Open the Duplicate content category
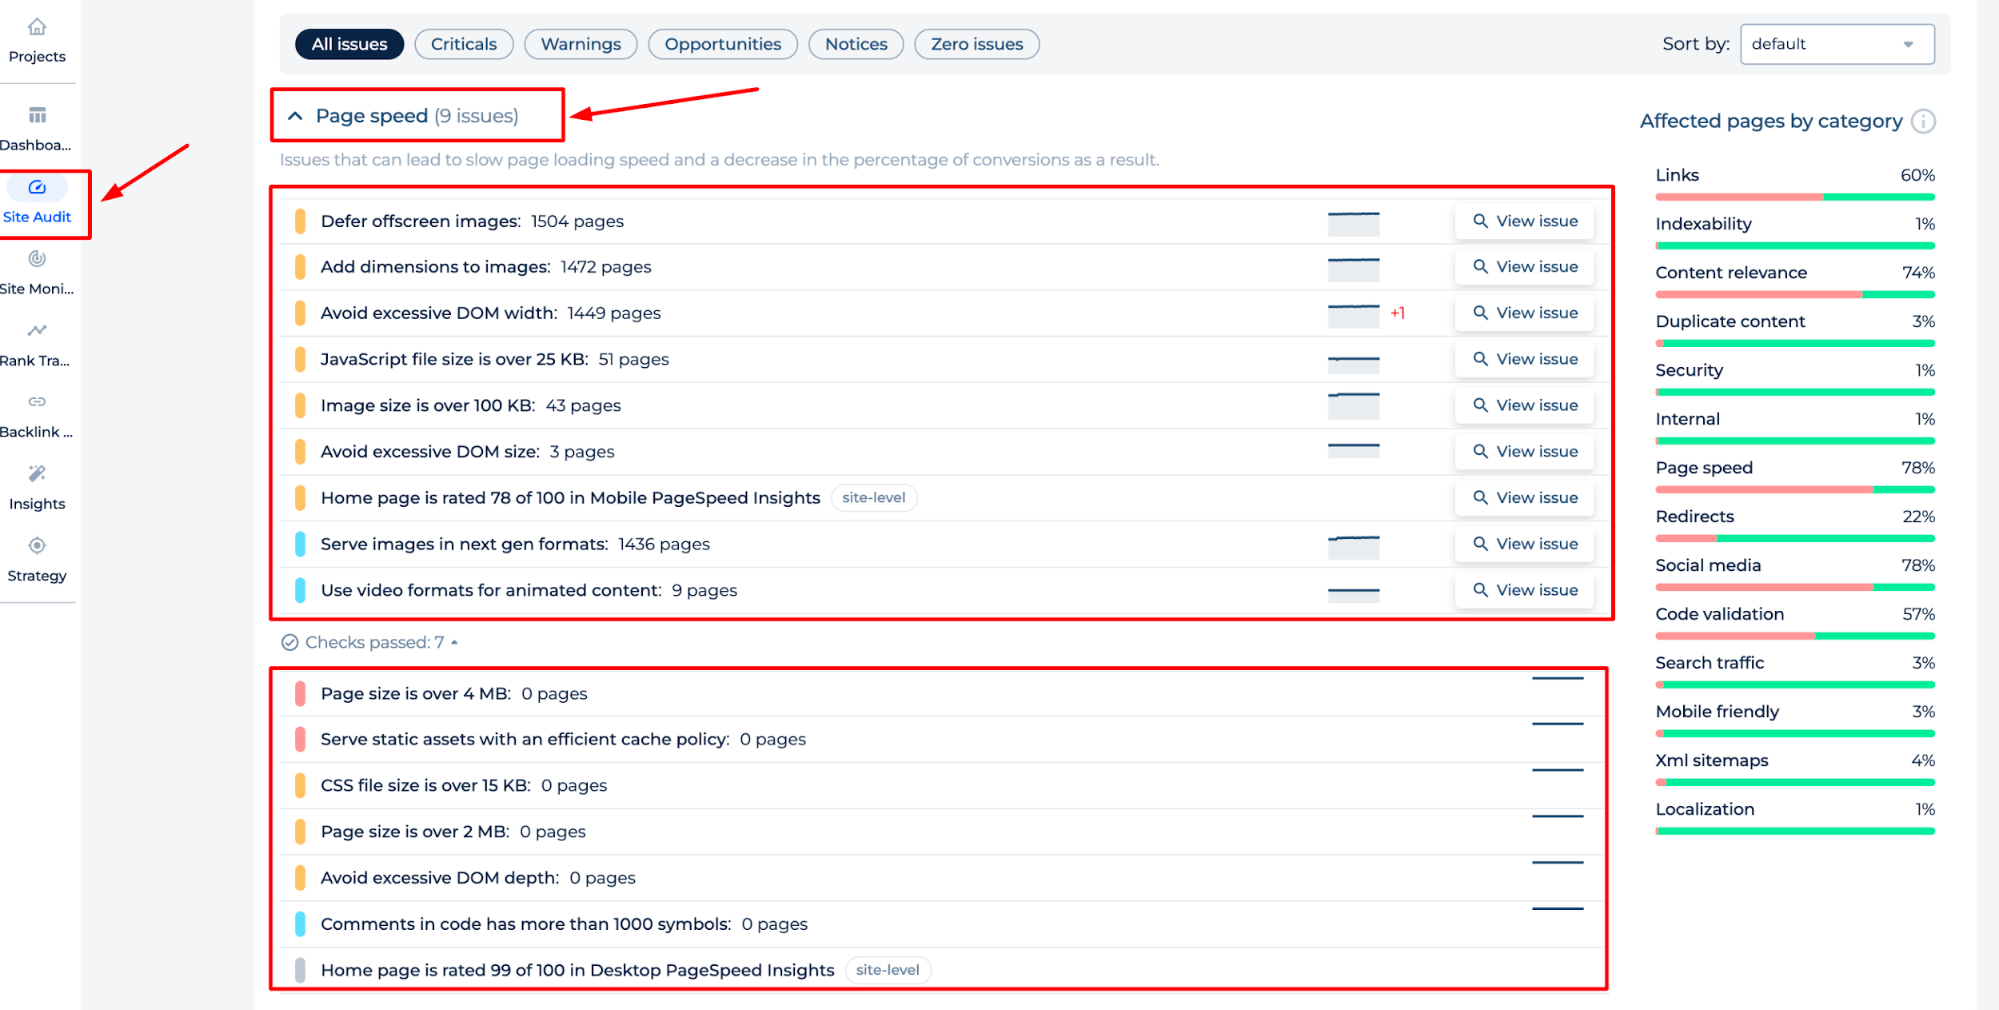 pyautogui.click(x=1730, y=321)
